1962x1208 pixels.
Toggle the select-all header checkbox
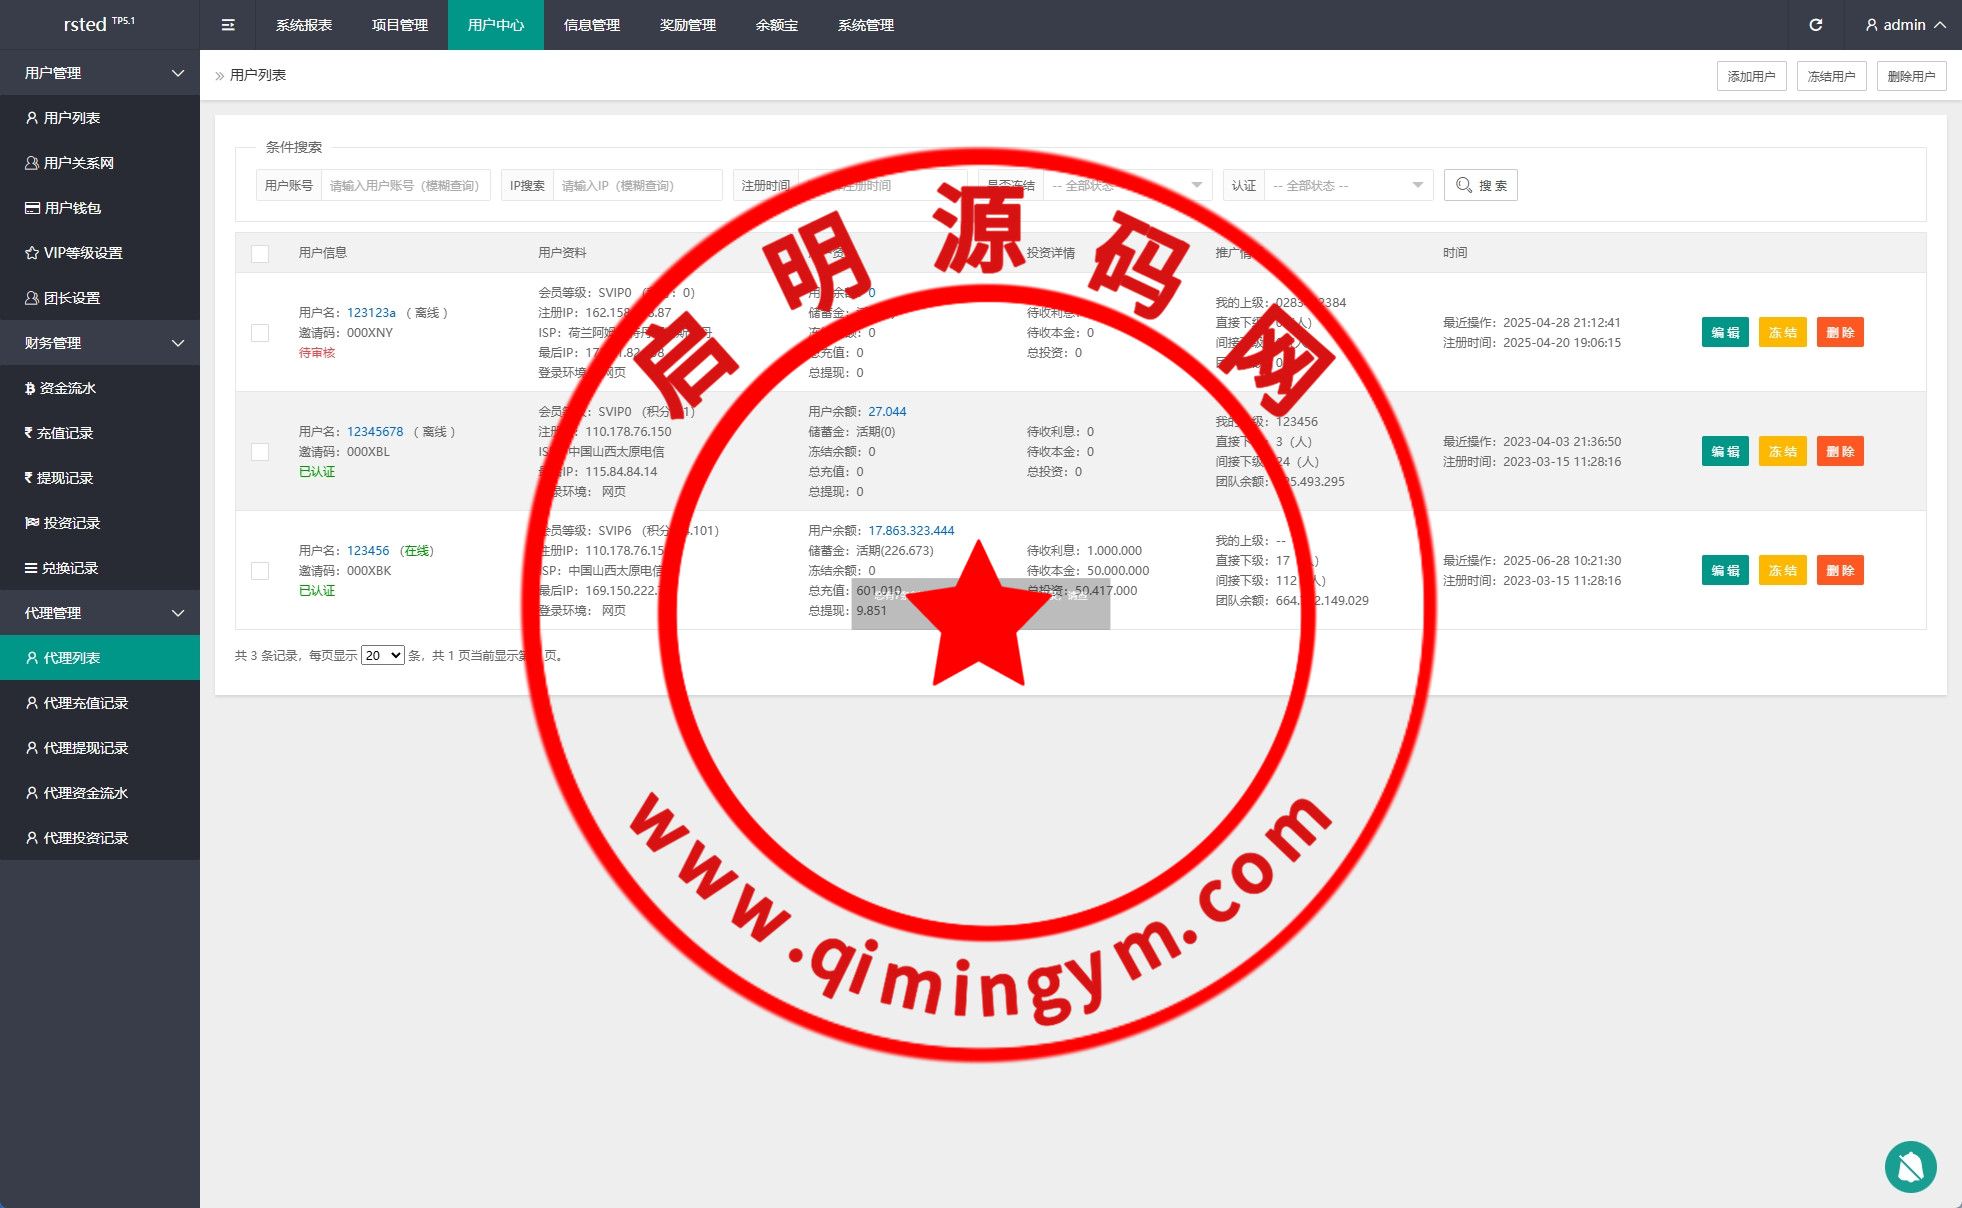[x=260, y=253]
